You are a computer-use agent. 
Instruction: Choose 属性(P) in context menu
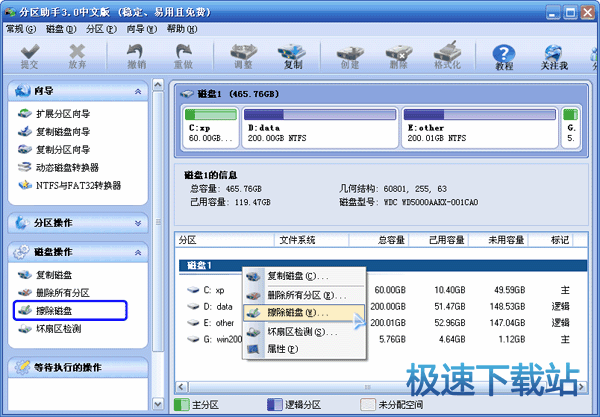click(304, 349)
